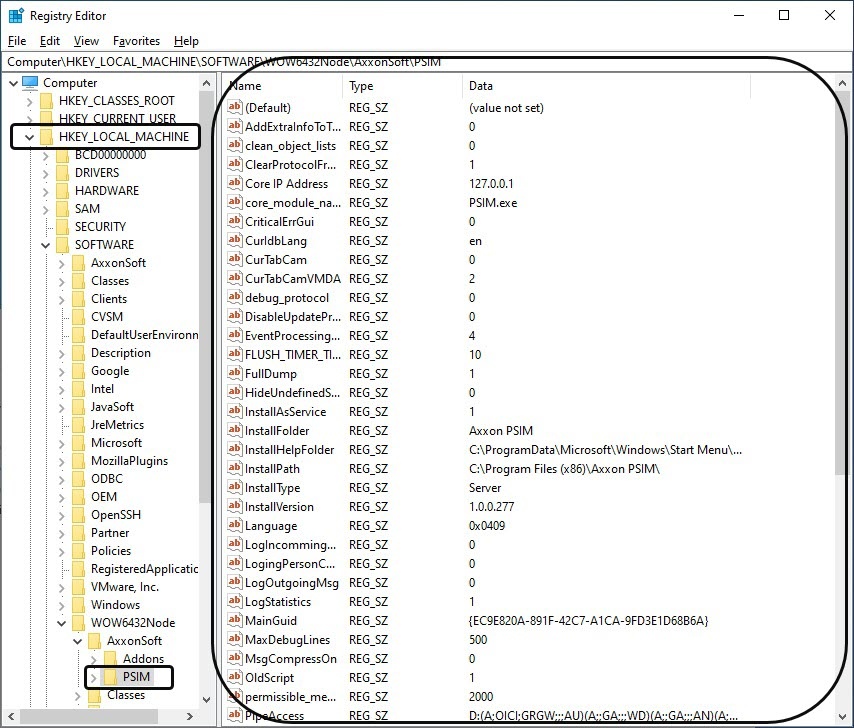Click the string icon next to (Default) value
The image size is (854, 728).
coord(235,108)
